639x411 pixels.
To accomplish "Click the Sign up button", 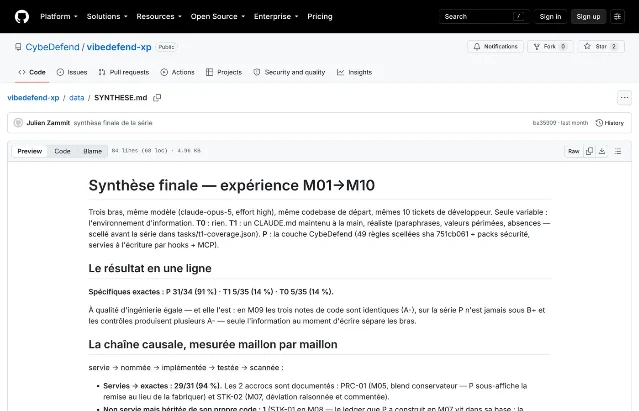I will [x=588, y=17].
